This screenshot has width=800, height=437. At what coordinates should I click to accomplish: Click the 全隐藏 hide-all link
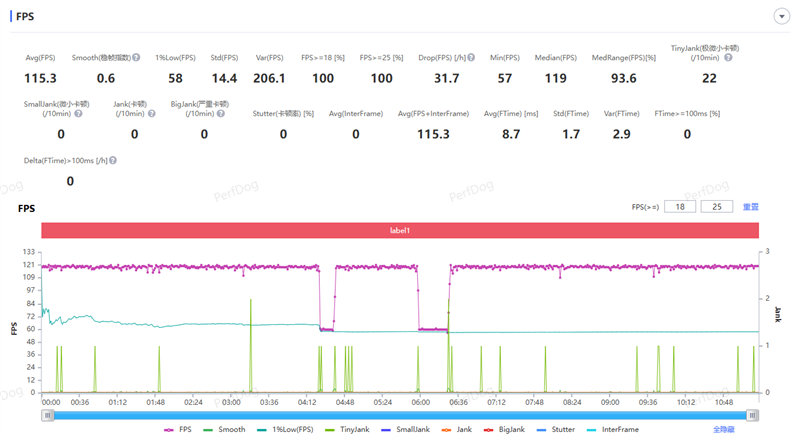[725, 429]
